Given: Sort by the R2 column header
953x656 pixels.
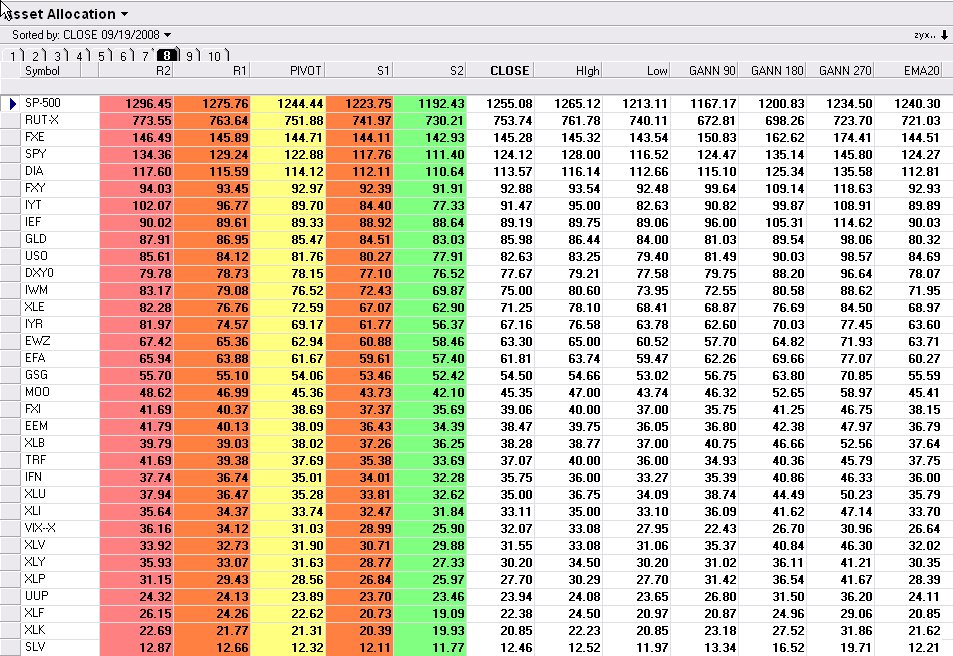Looking at the screenshot, I should 136,71.
